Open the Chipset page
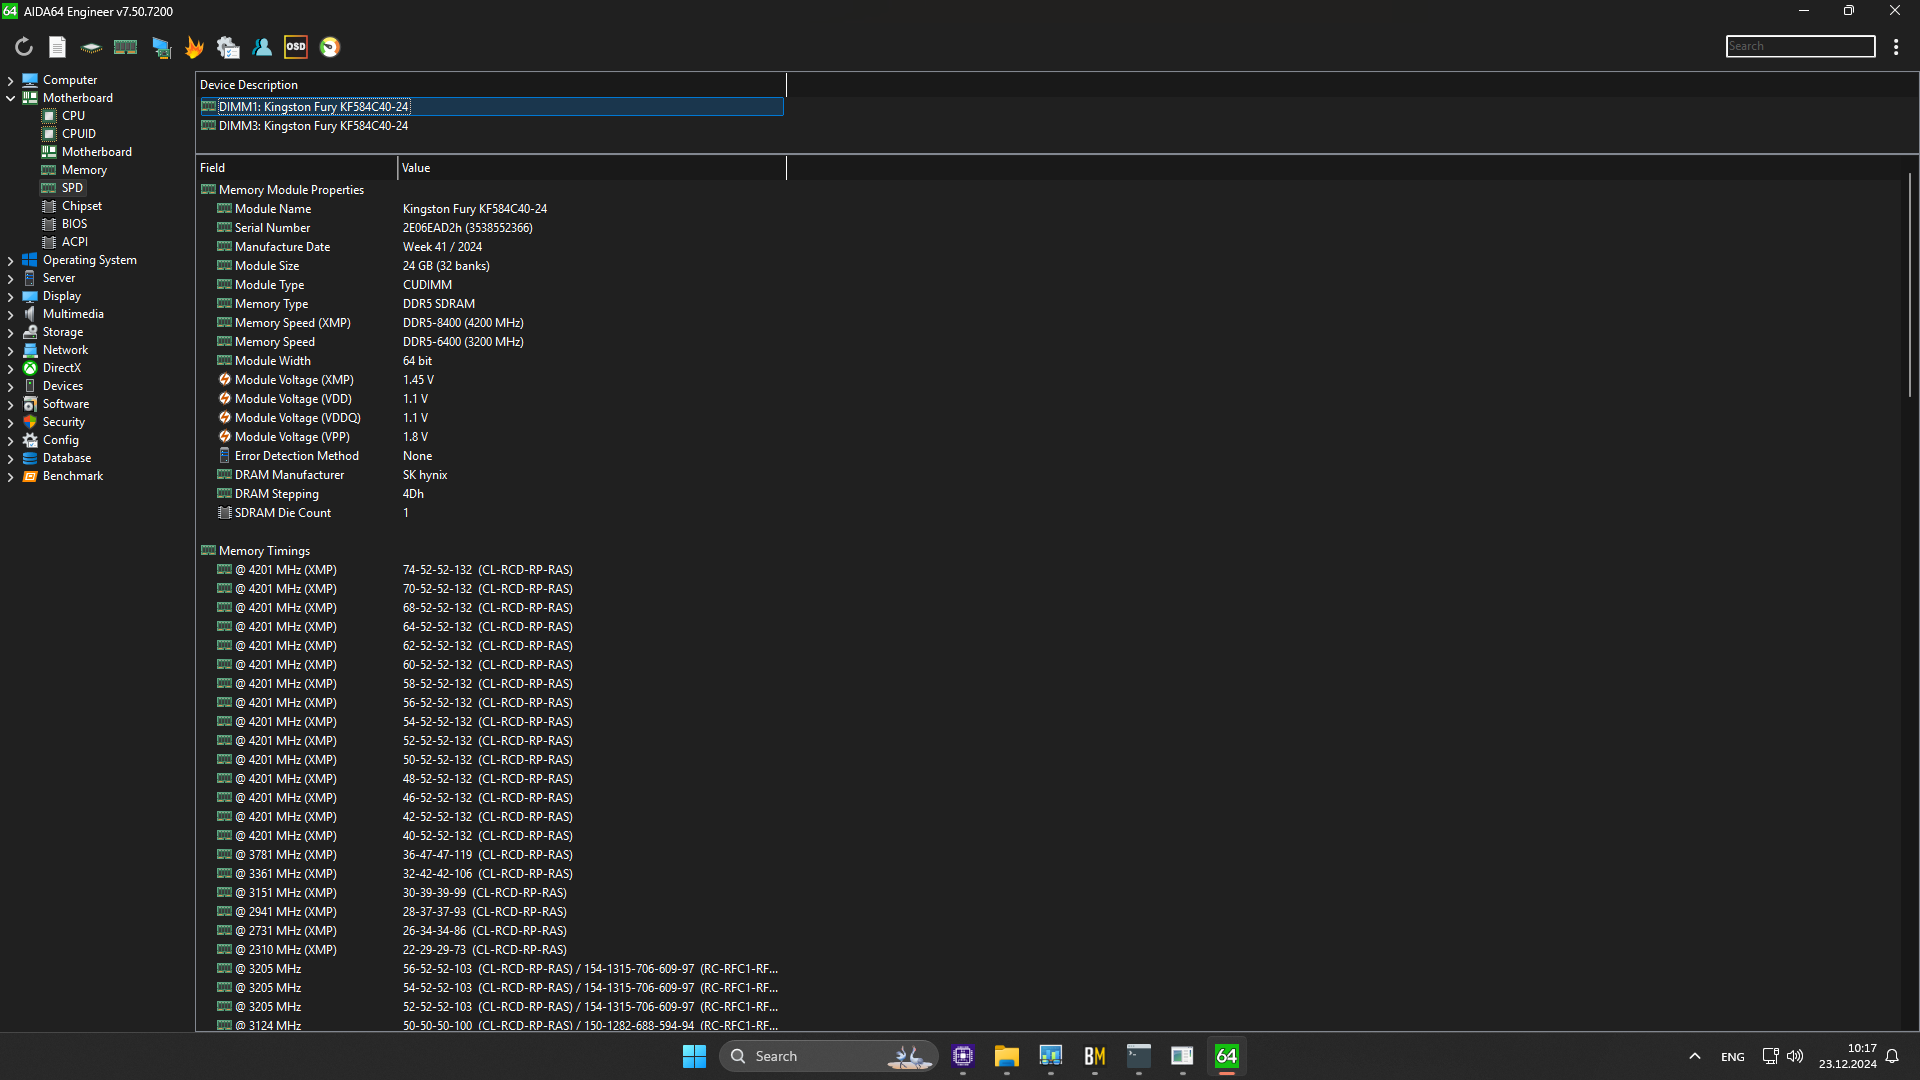The width and height of the screenshot is (1920, 1080). 82,206
